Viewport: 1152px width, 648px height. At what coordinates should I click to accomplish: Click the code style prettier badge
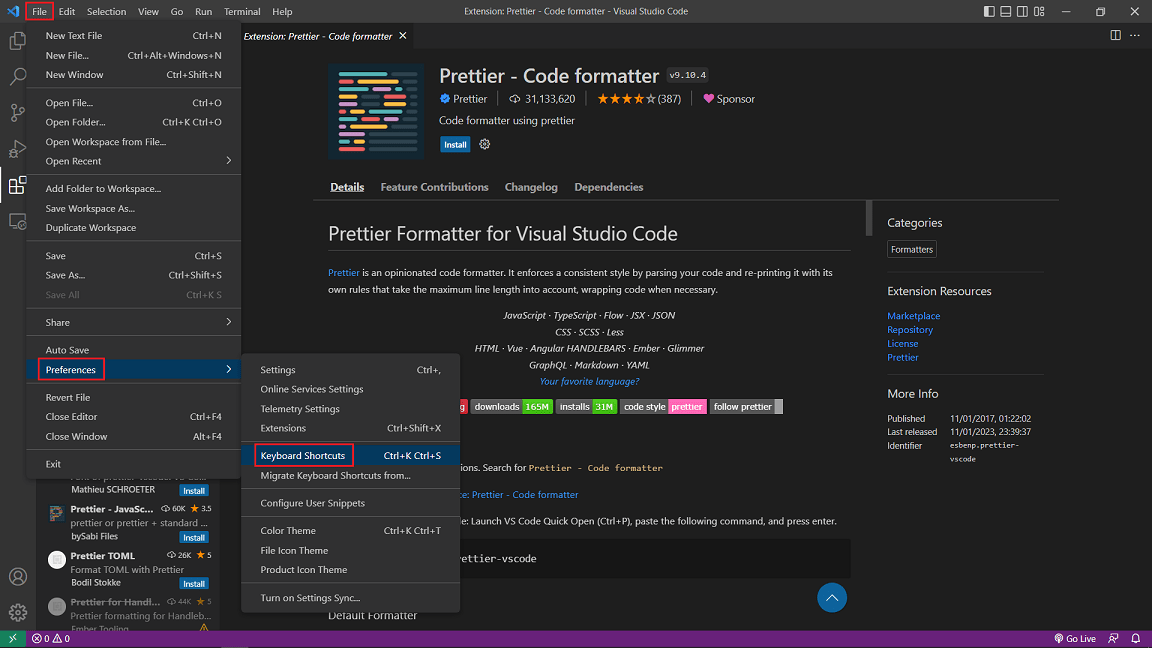[x=663, y=406]
